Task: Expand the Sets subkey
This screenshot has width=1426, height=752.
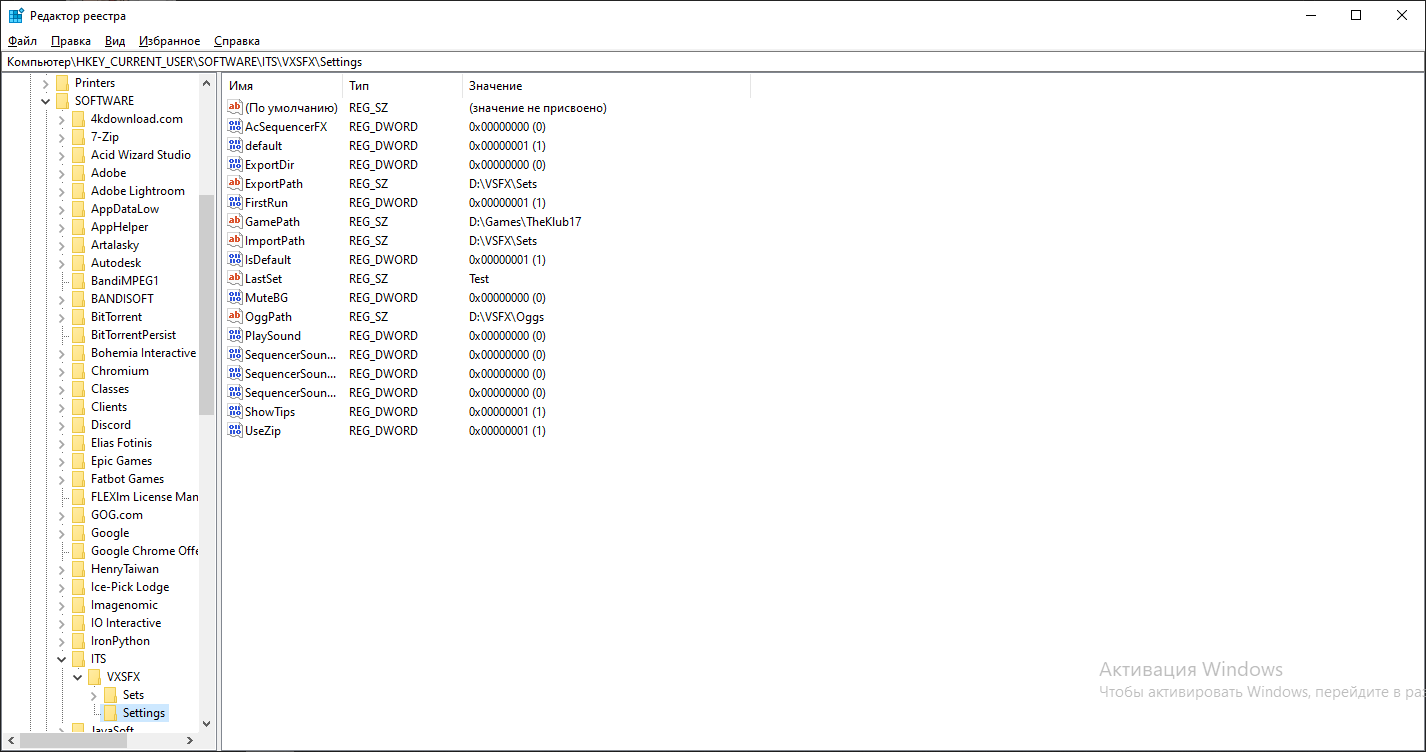Action: tap(93, 695)
